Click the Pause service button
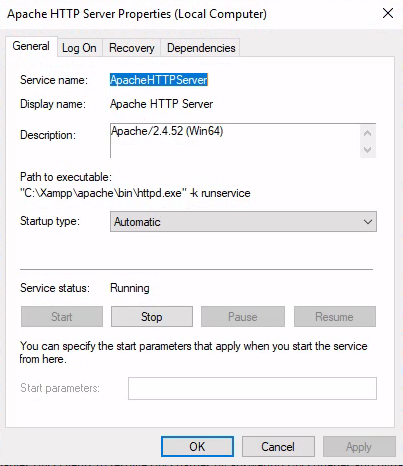Image resolution: width=403 pixels, height=466 pixels. click(x=243, y=317)
